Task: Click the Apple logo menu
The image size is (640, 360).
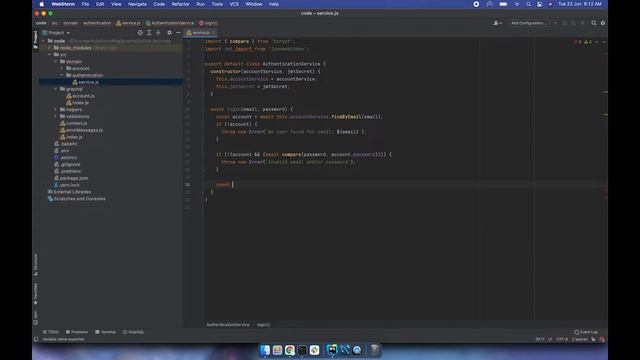Action: [42, 4]
